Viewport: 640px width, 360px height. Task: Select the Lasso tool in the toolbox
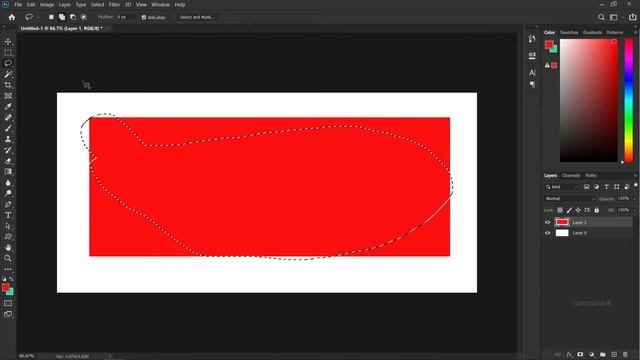8,63
